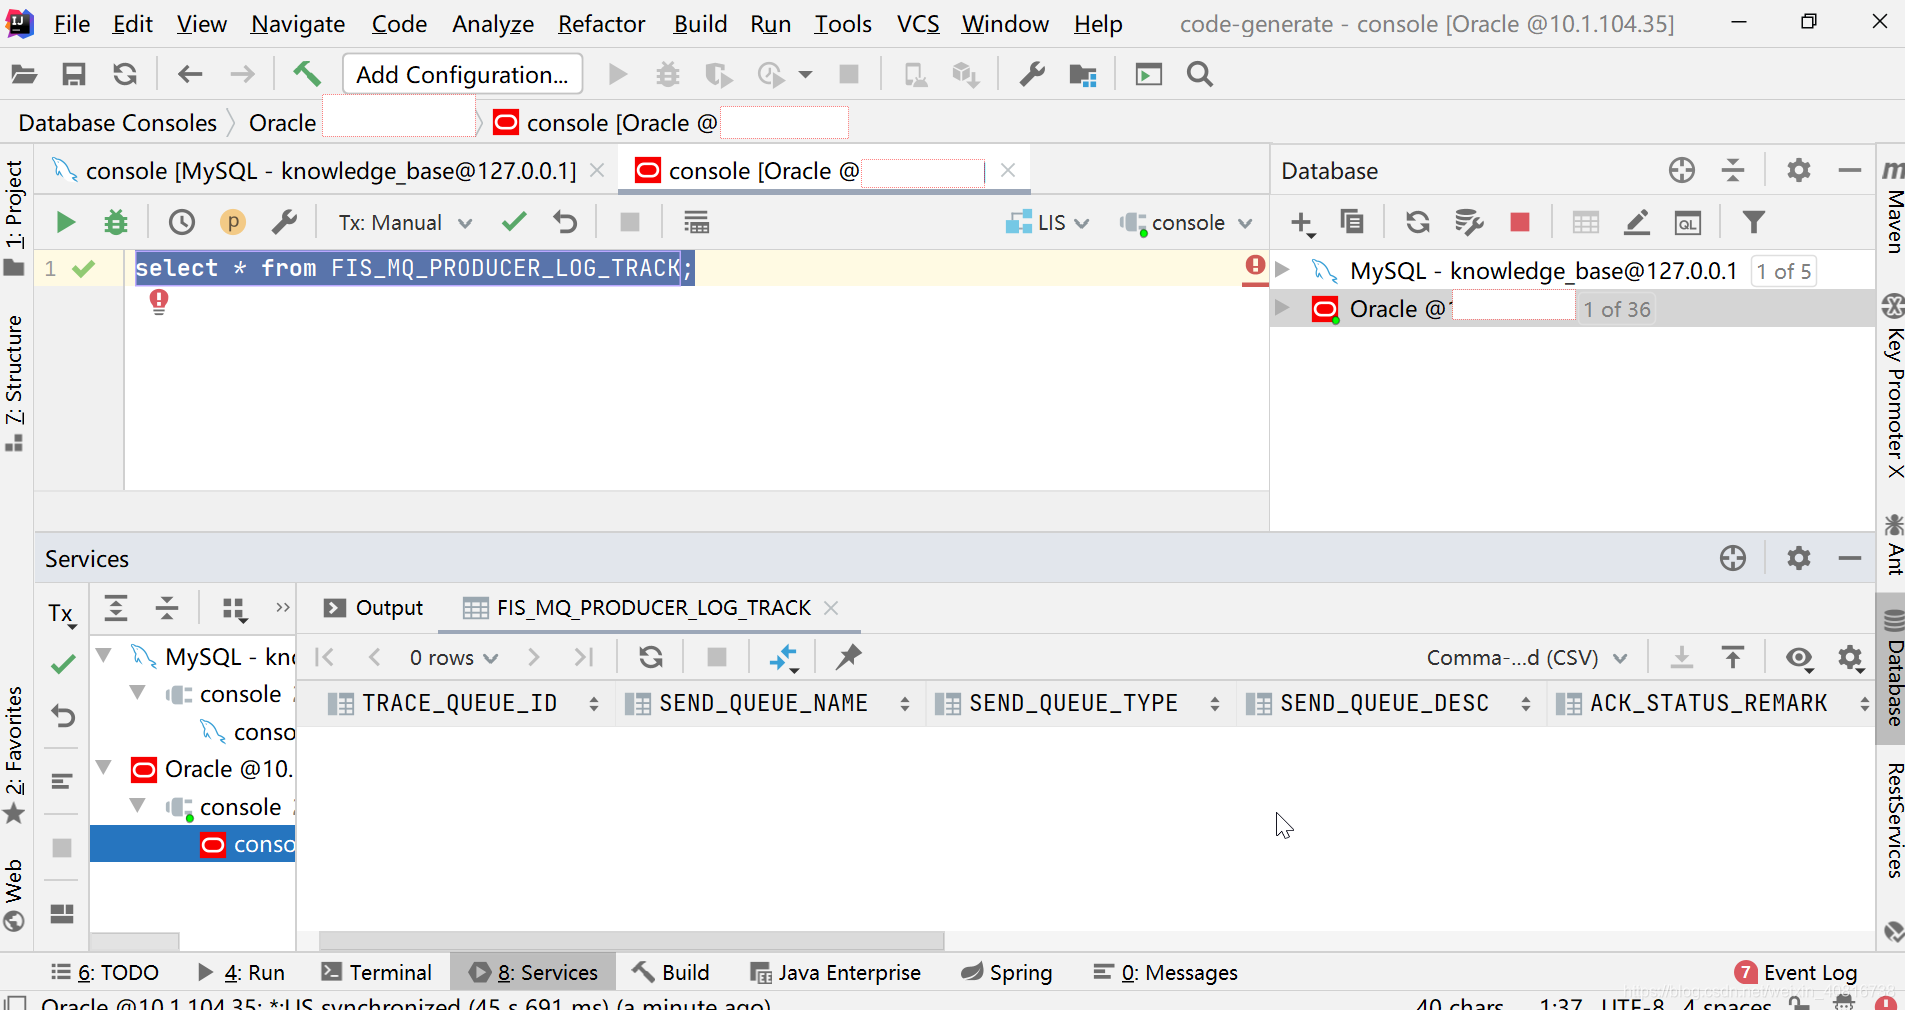Click Add Configuration button
This screenshot has width=1905, height=1010.
click(x=462, y=74)
